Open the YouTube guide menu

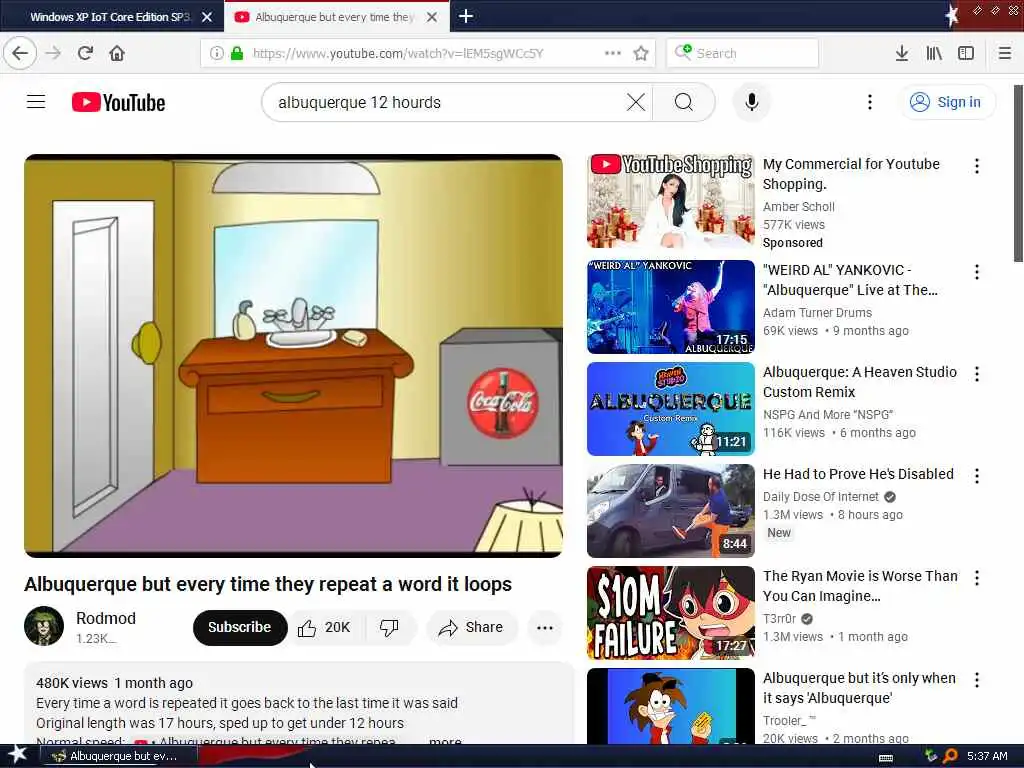(36, 102)
